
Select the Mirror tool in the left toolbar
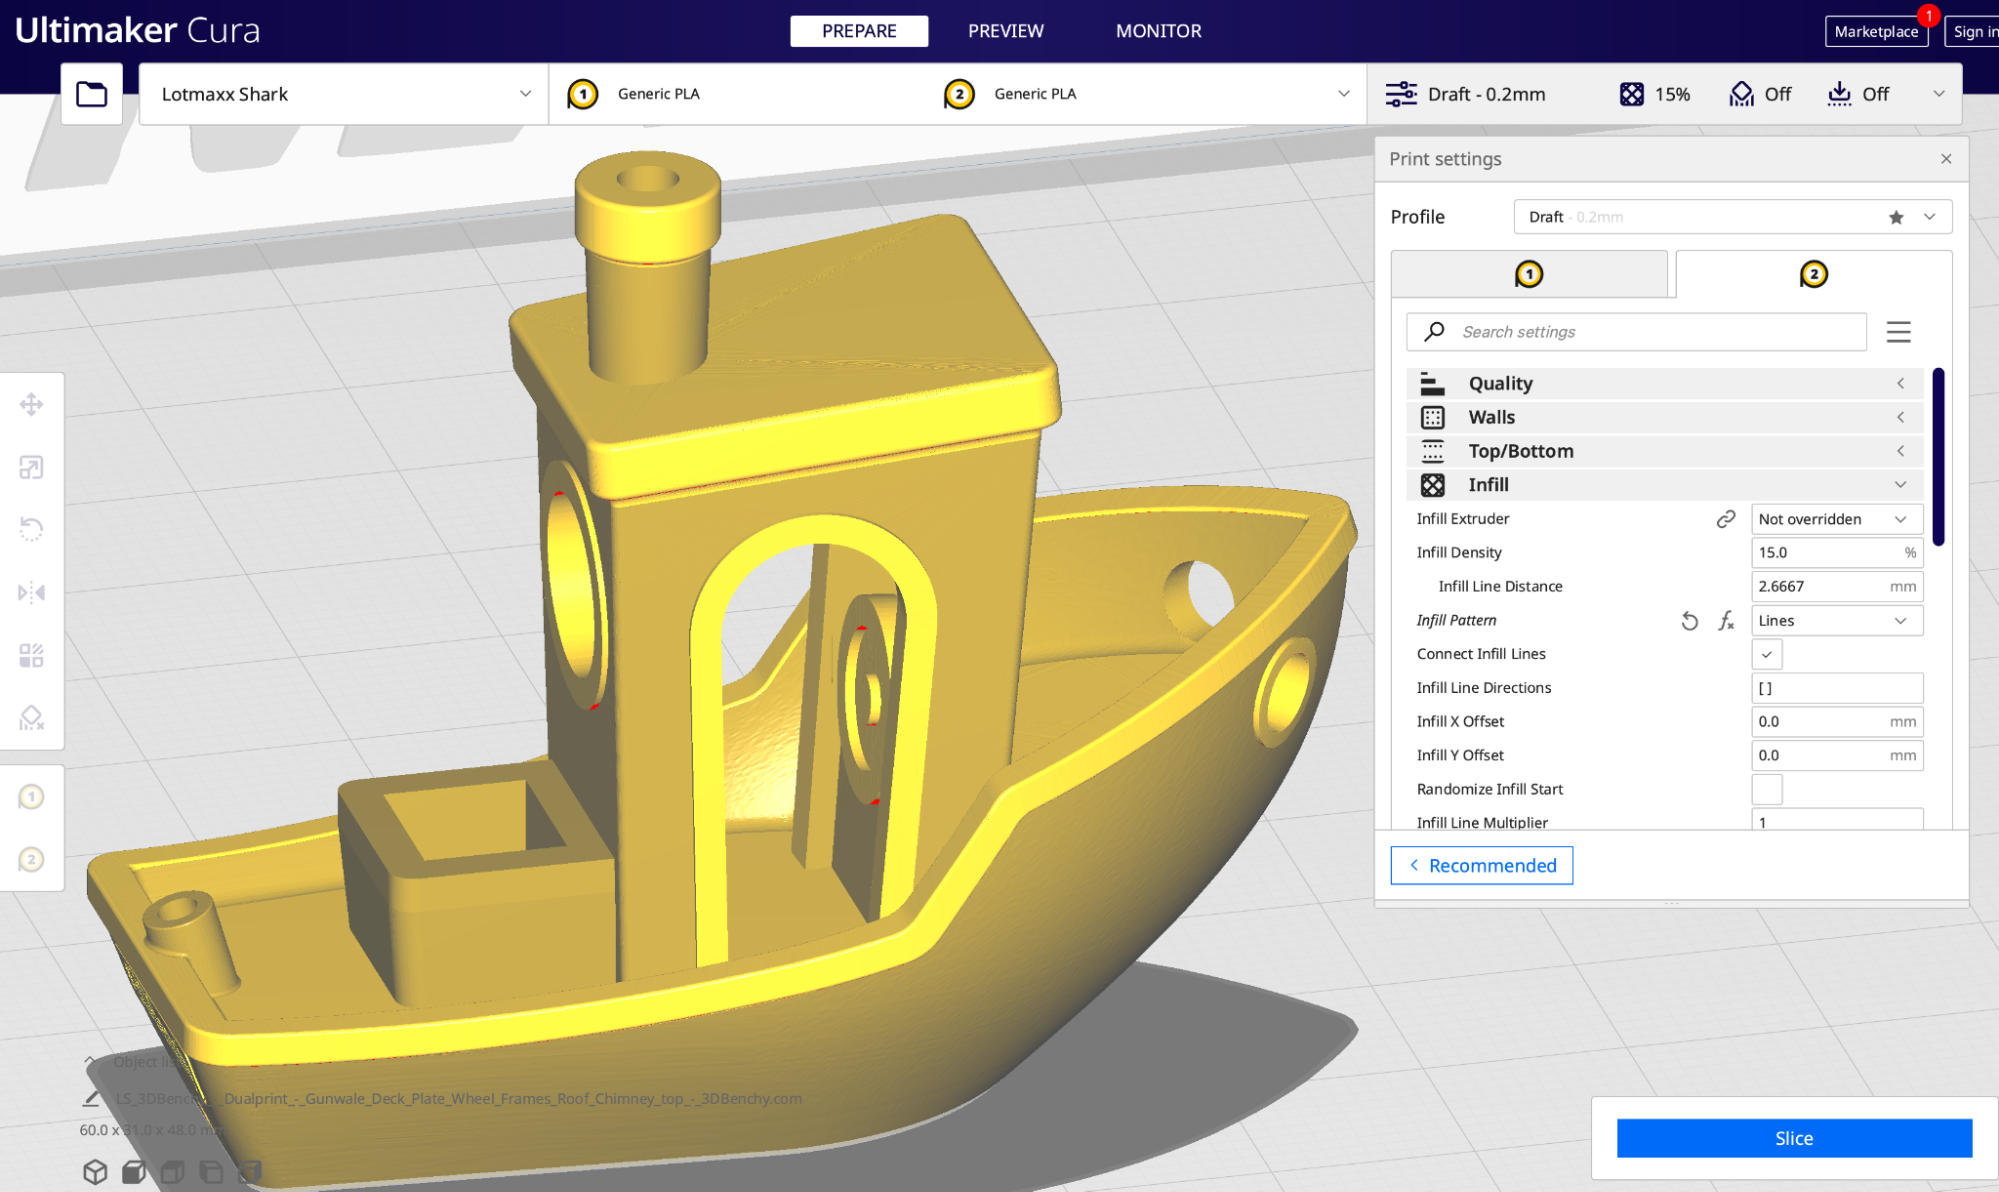[31, 592]
